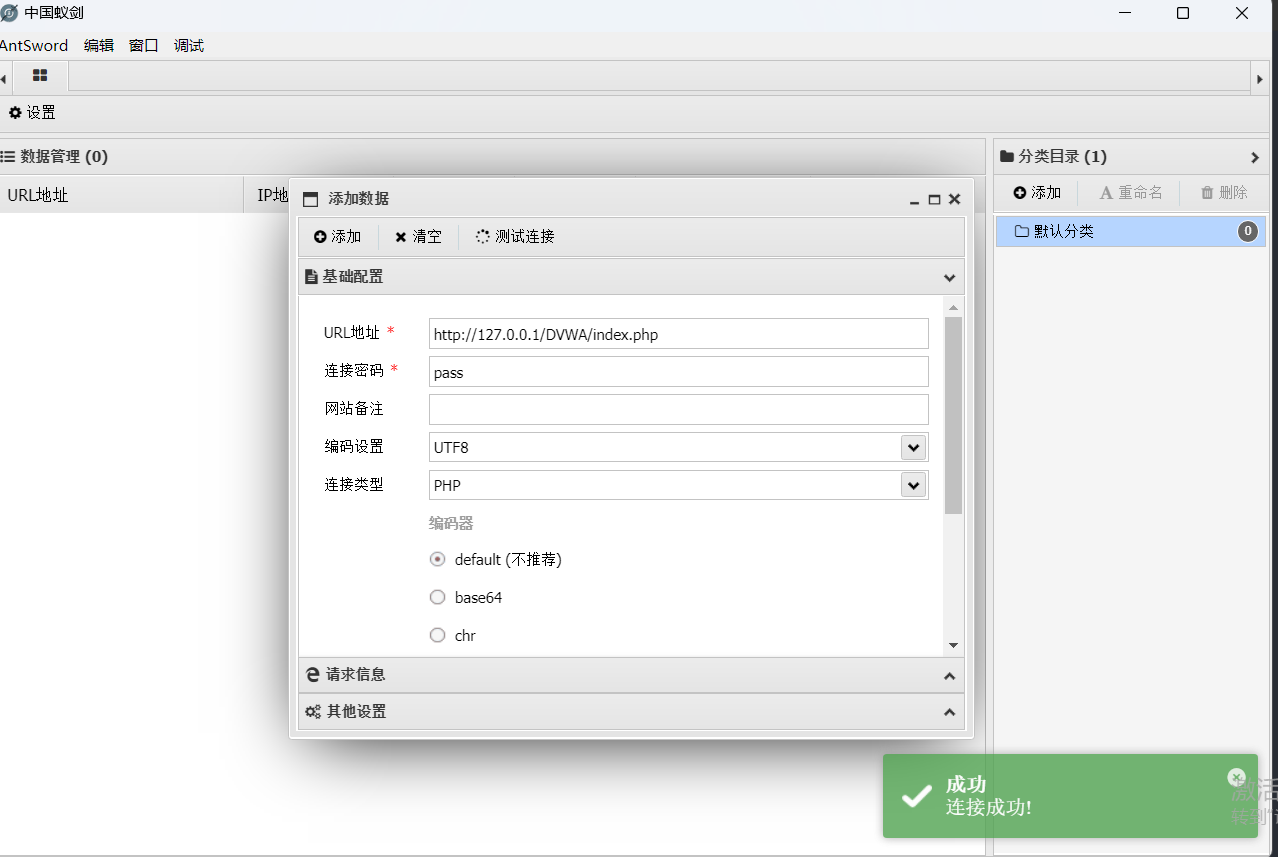Screen dimensions: 1278x857
Task: Collapse the 基础配置 section
Action: (x=950, y=277)
